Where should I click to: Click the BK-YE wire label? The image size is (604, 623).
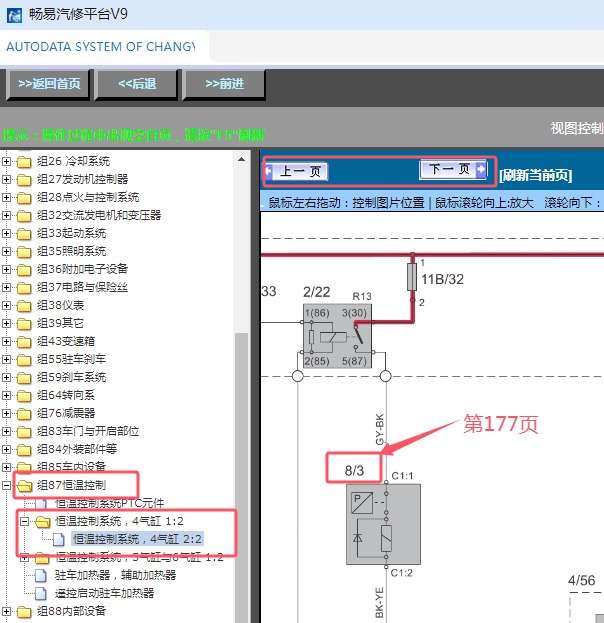point(379,602)
